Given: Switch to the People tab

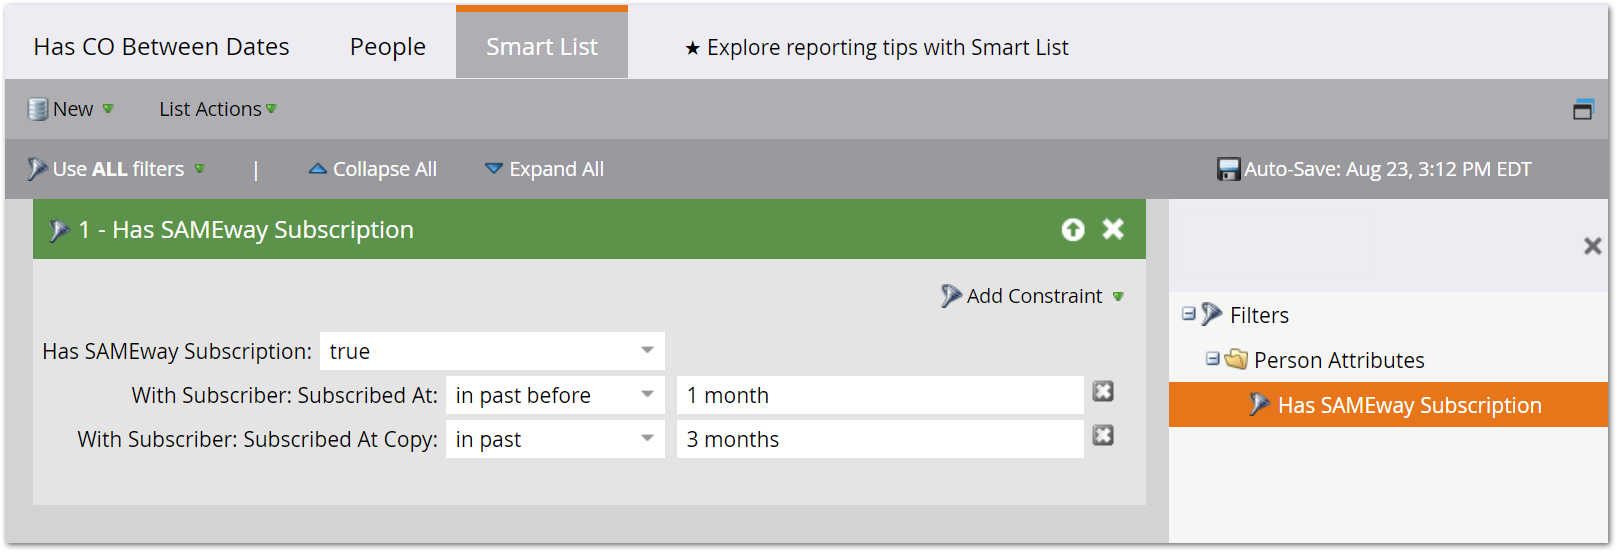Looking at the screenshot, I should pyautogui.click(x=388, y=47).
